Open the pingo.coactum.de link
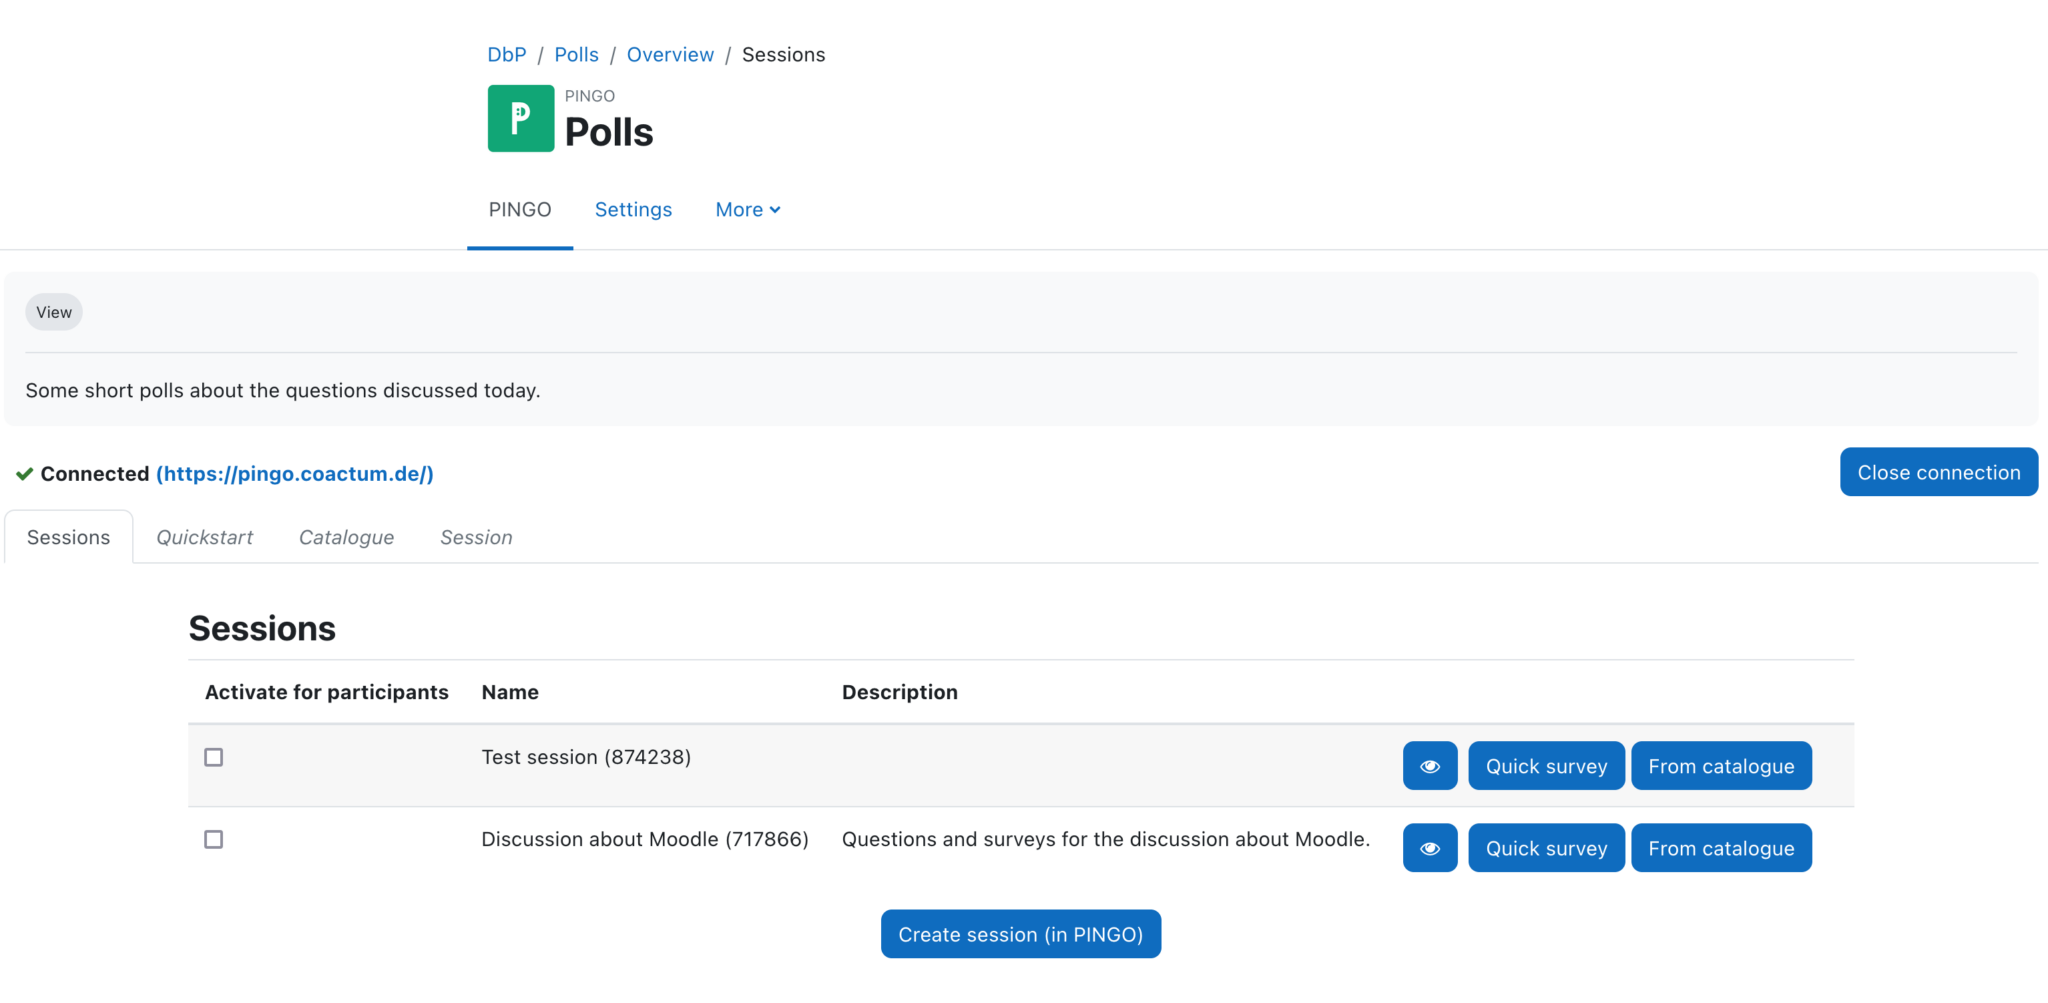This screenshot has width=2048, height=1003. (x=295, y=474)
